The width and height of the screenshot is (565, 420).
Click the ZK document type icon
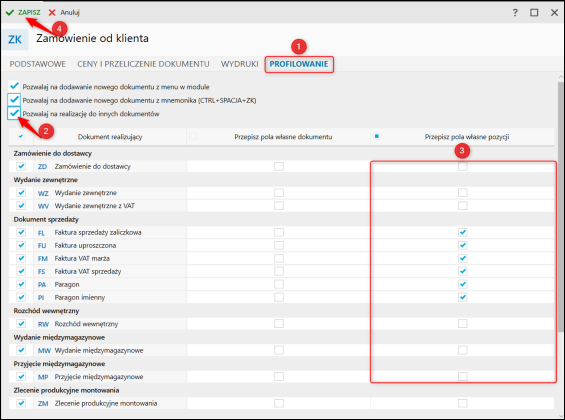tap(15, 39)
